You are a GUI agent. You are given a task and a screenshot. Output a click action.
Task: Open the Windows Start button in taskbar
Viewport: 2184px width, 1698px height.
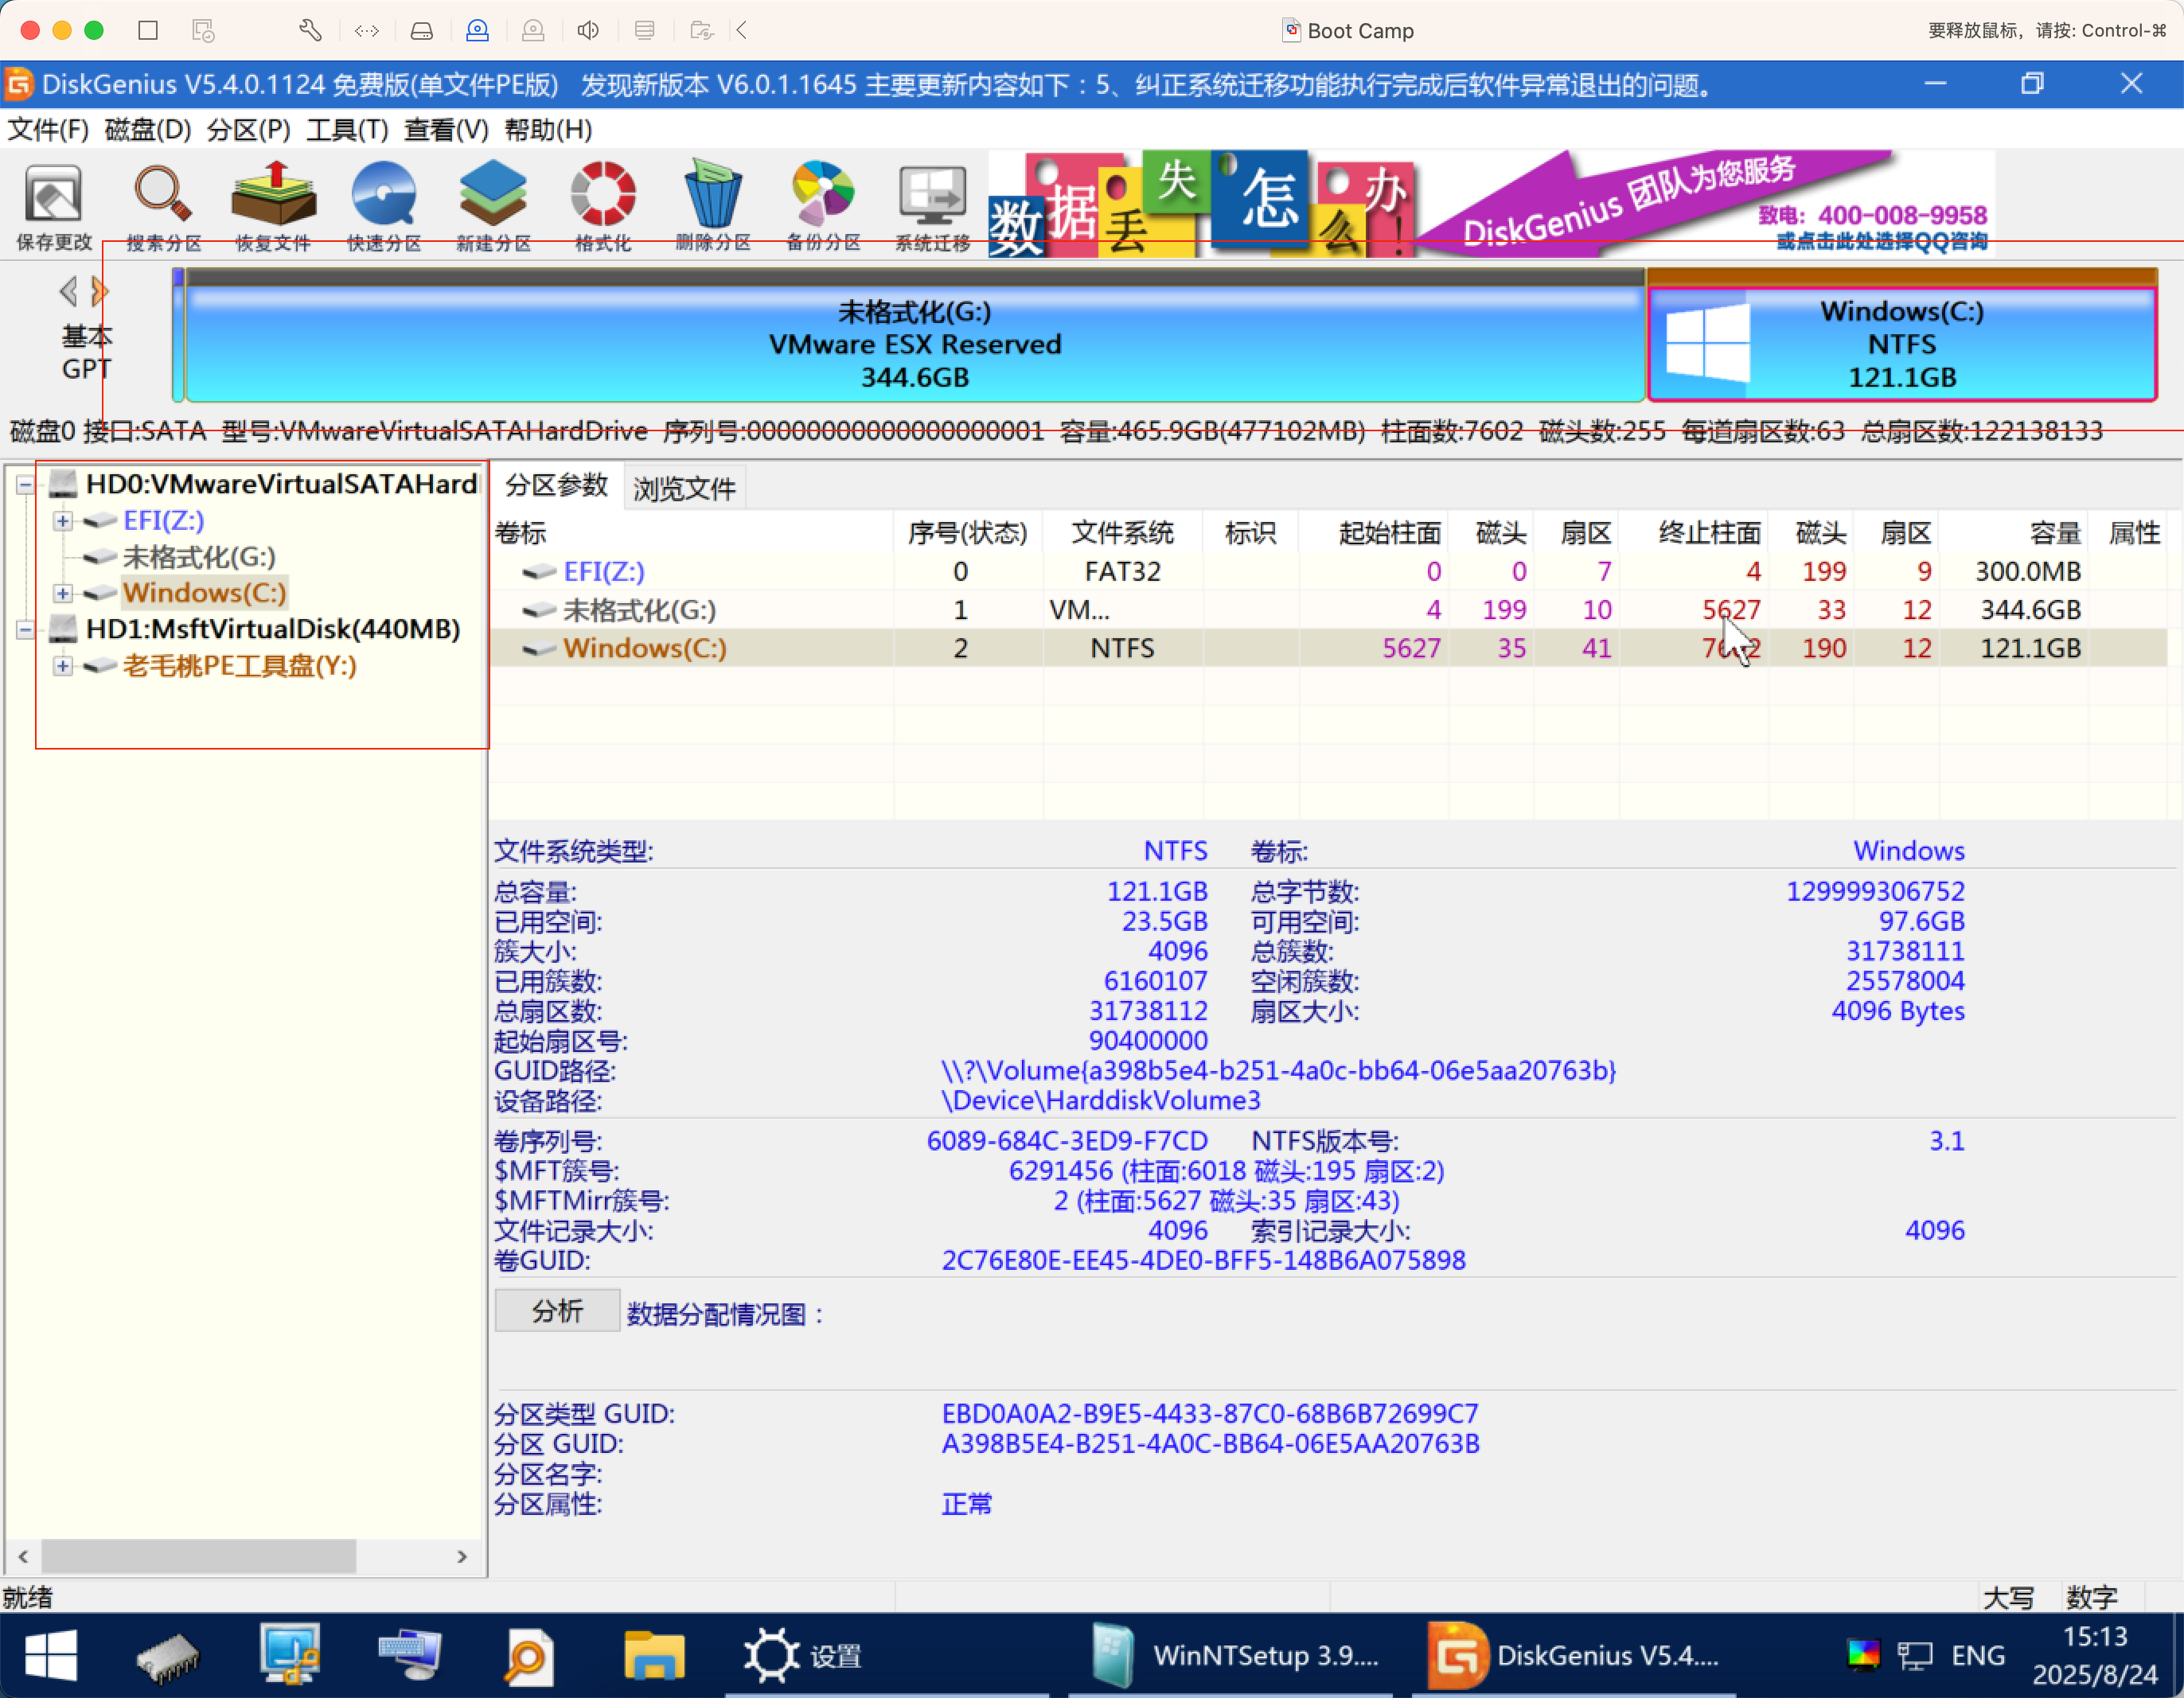click(x=50, y=1655)
